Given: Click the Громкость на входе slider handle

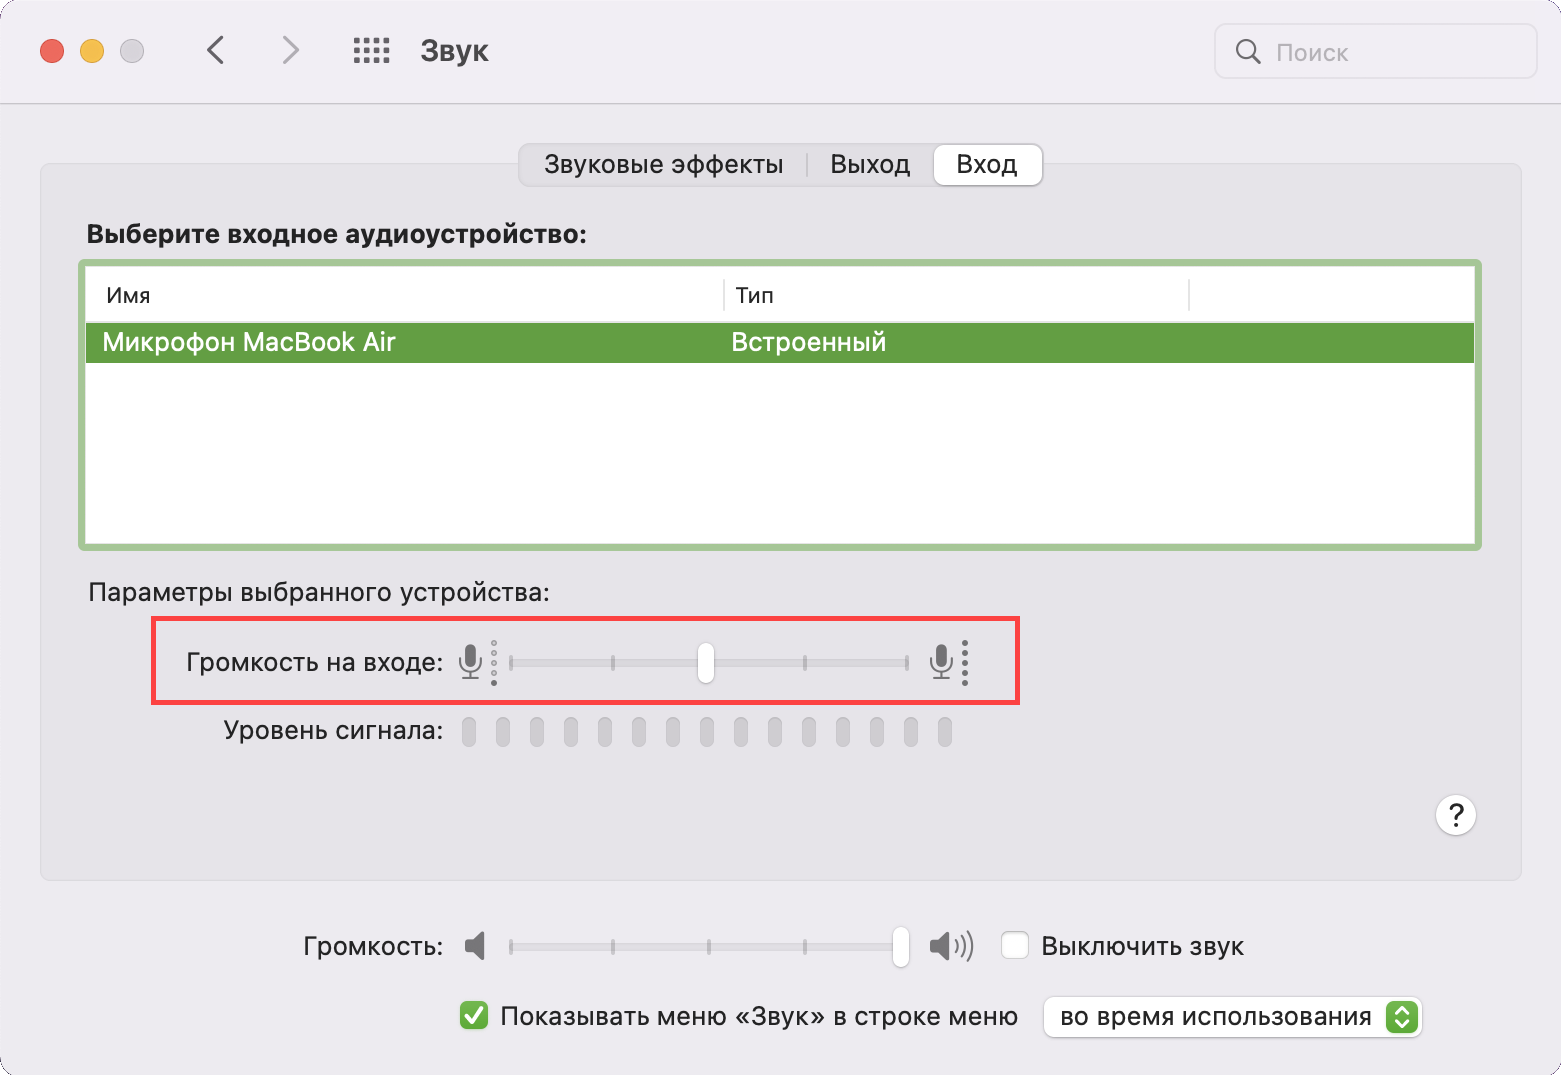Looking at the screenshot, I should 706,662.
